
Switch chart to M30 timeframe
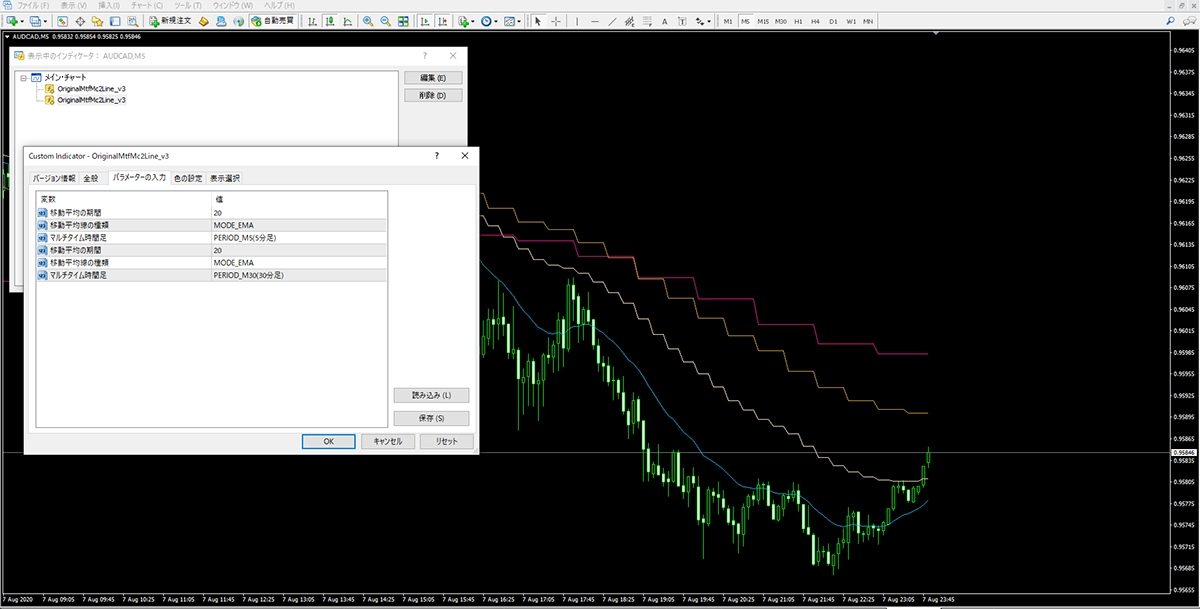coord(780,21)
